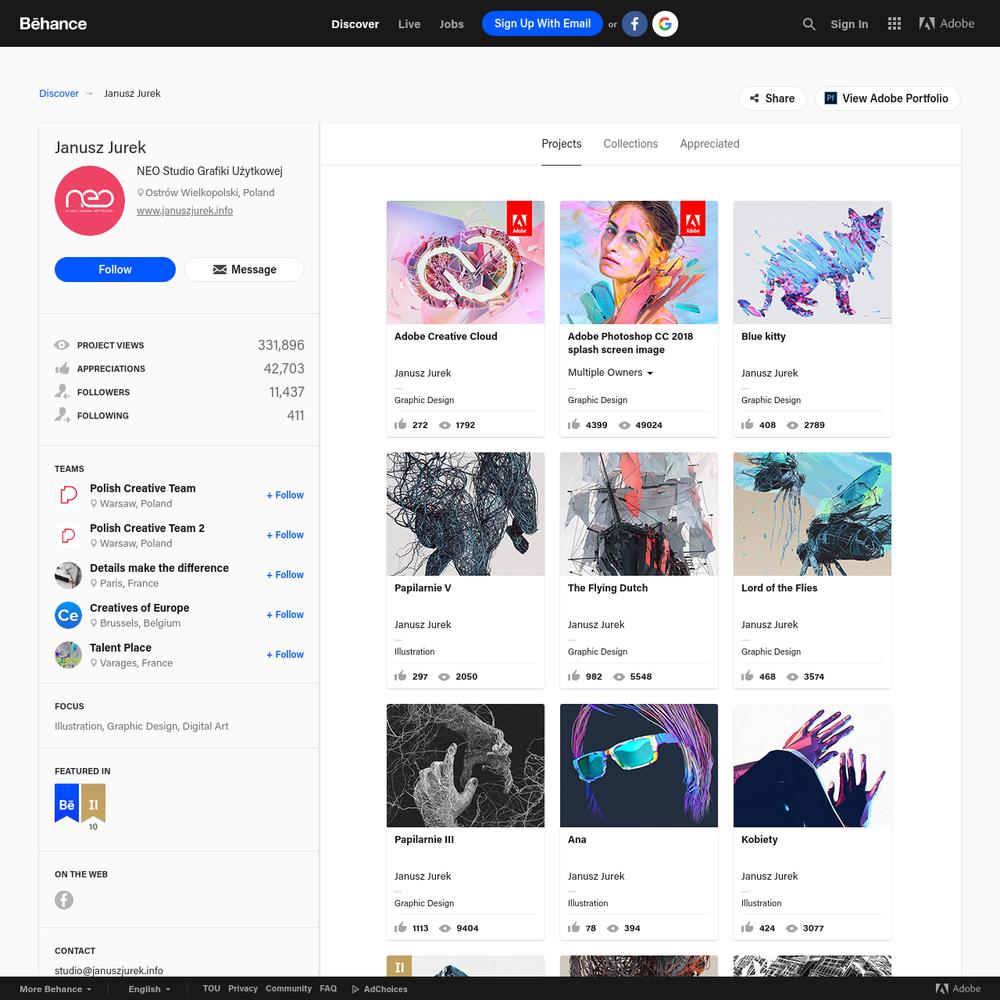This screenshot has width=1000, height=1000.
Task: Switch to the Appreciated tab
Action: (709, 144)
